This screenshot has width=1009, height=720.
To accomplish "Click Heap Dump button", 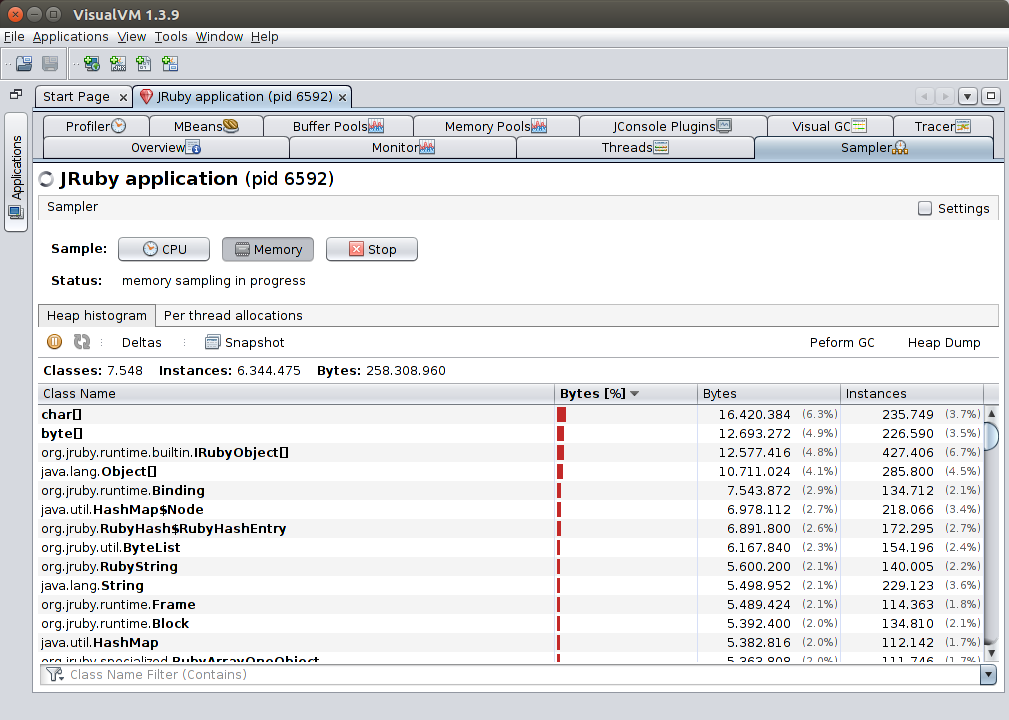I will [944, 342].
